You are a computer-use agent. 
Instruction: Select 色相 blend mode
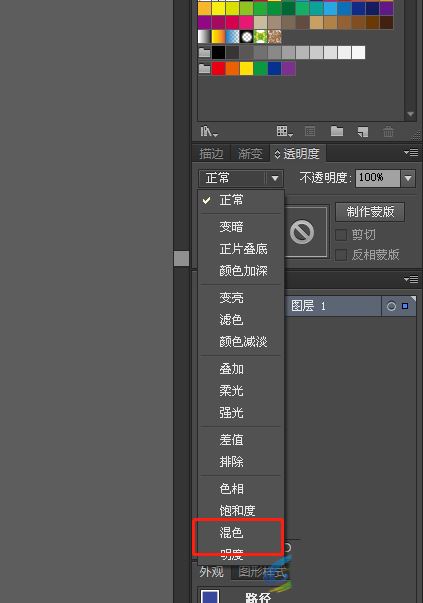pyautogui.click(x=241, y=488)
